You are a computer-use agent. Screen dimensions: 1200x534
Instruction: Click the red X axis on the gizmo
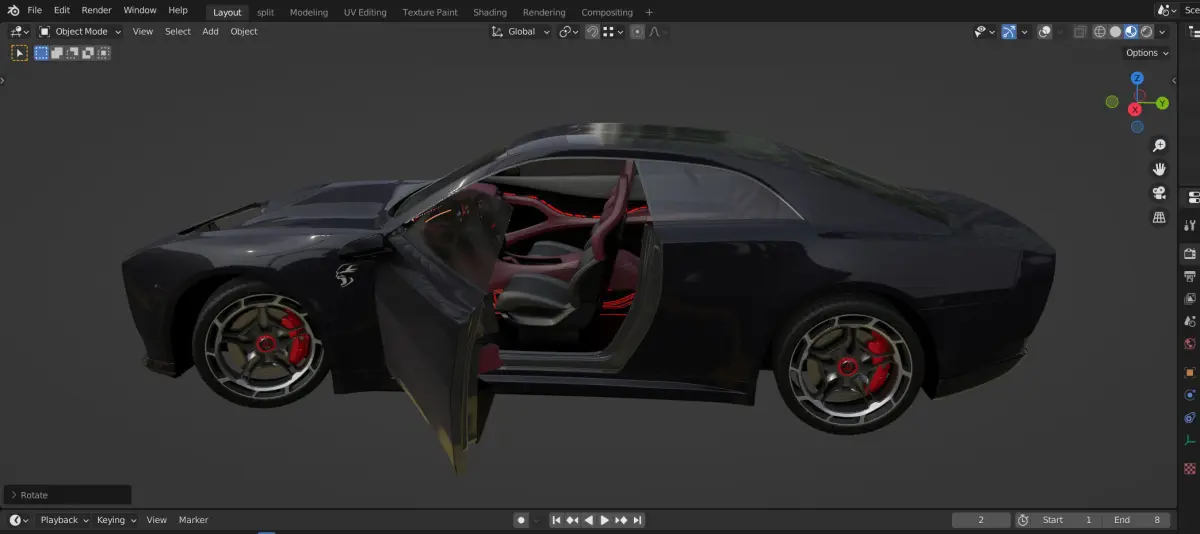pos(1135,109)
